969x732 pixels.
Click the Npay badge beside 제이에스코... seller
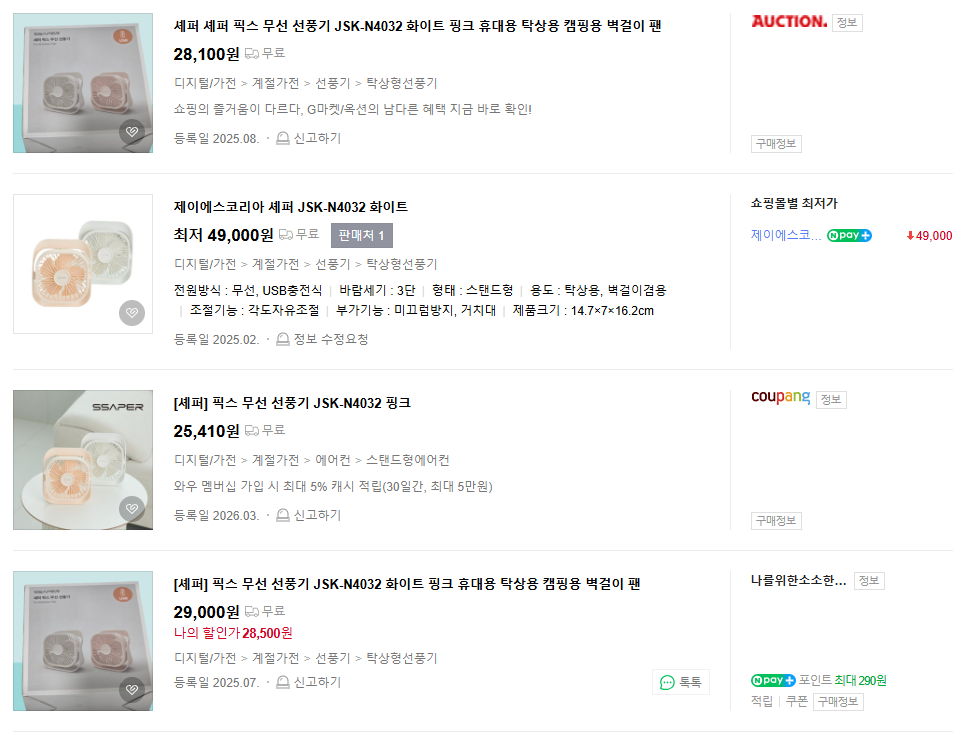pyautogui.click(x=849, y=236)
